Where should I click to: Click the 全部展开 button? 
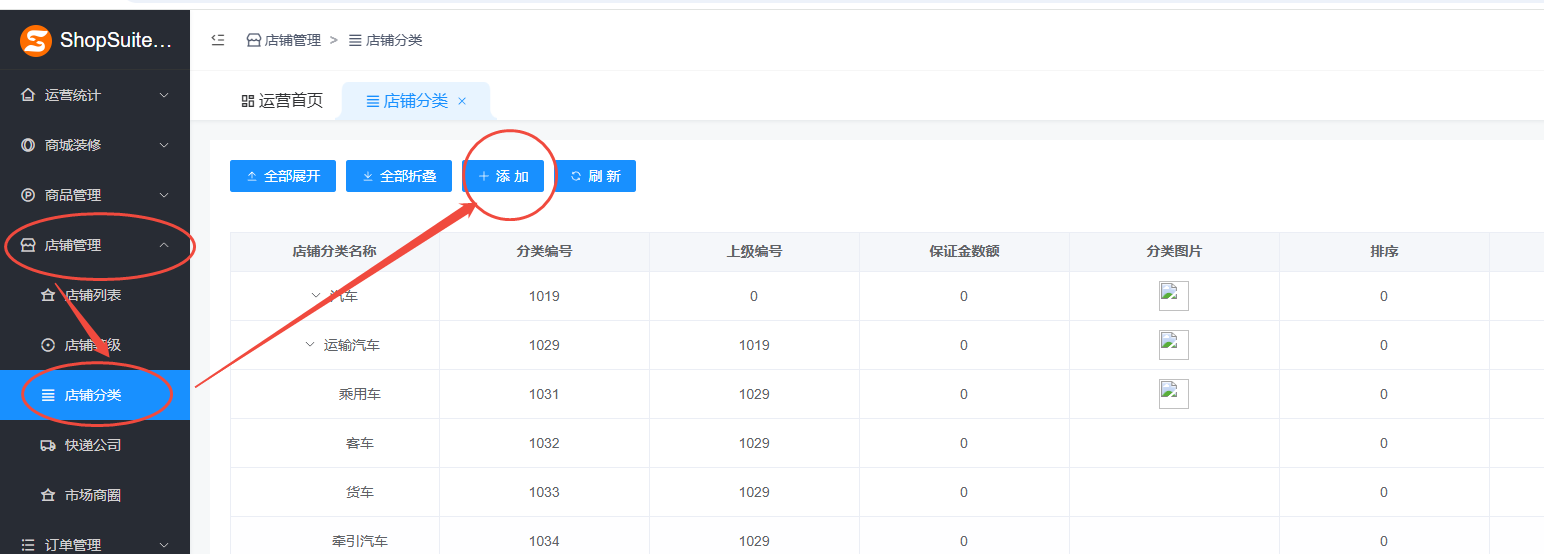point(283,176)
